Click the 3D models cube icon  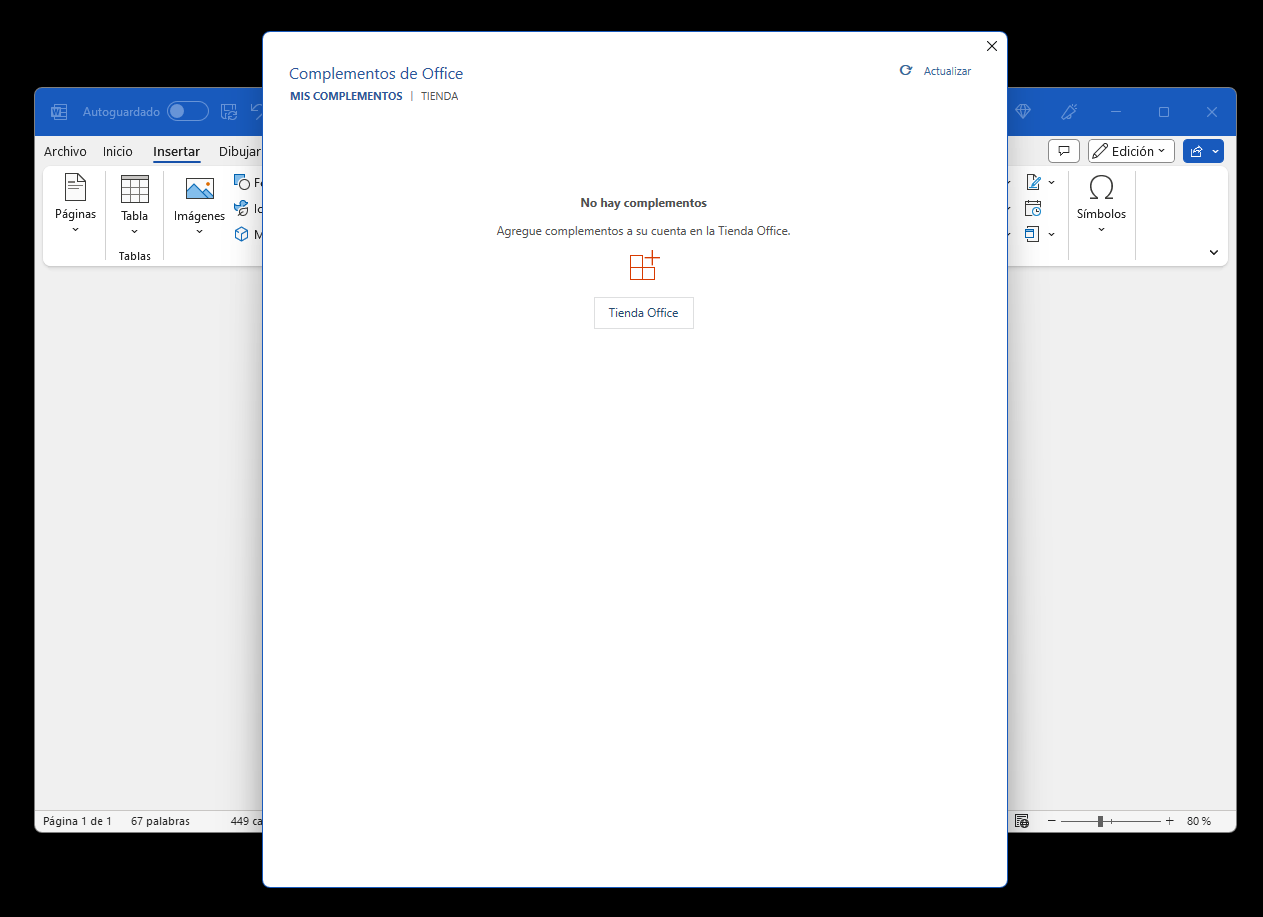[241, 234]
